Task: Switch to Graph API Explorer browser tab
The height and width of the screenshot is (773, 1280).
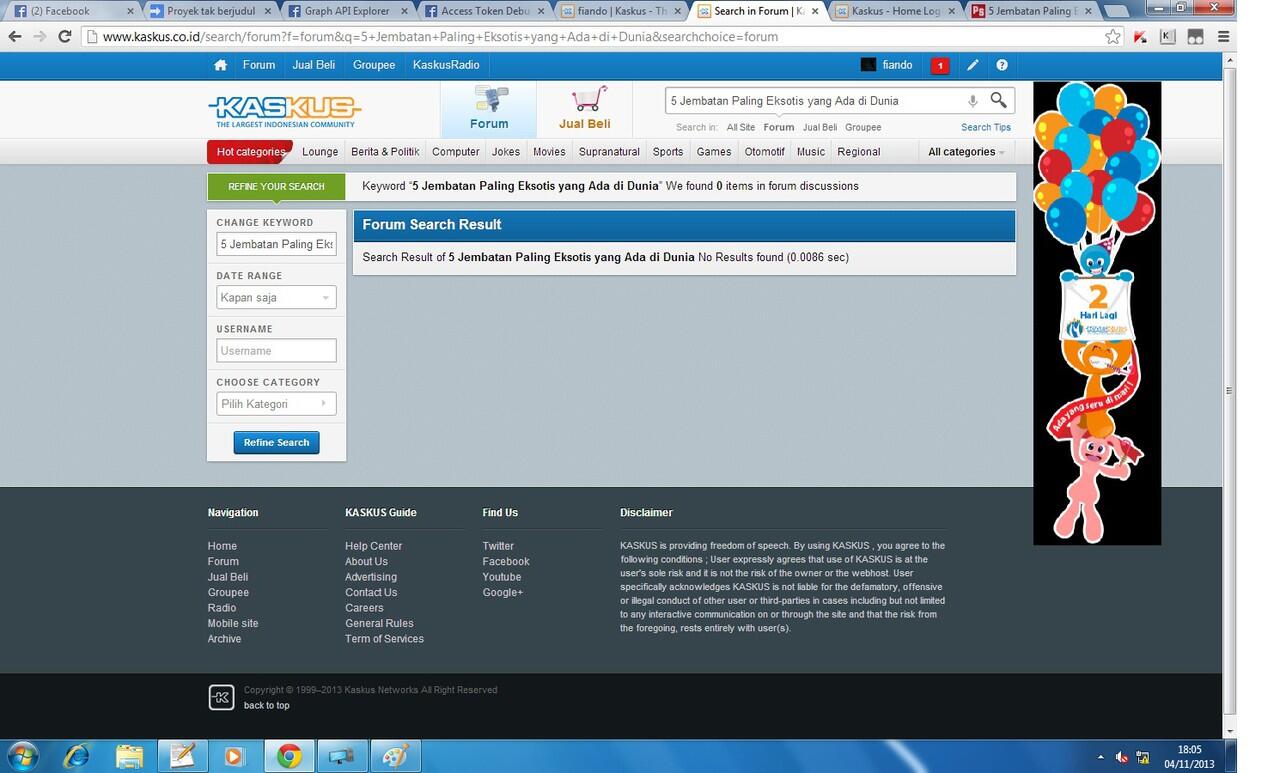Action: point(347,11)
